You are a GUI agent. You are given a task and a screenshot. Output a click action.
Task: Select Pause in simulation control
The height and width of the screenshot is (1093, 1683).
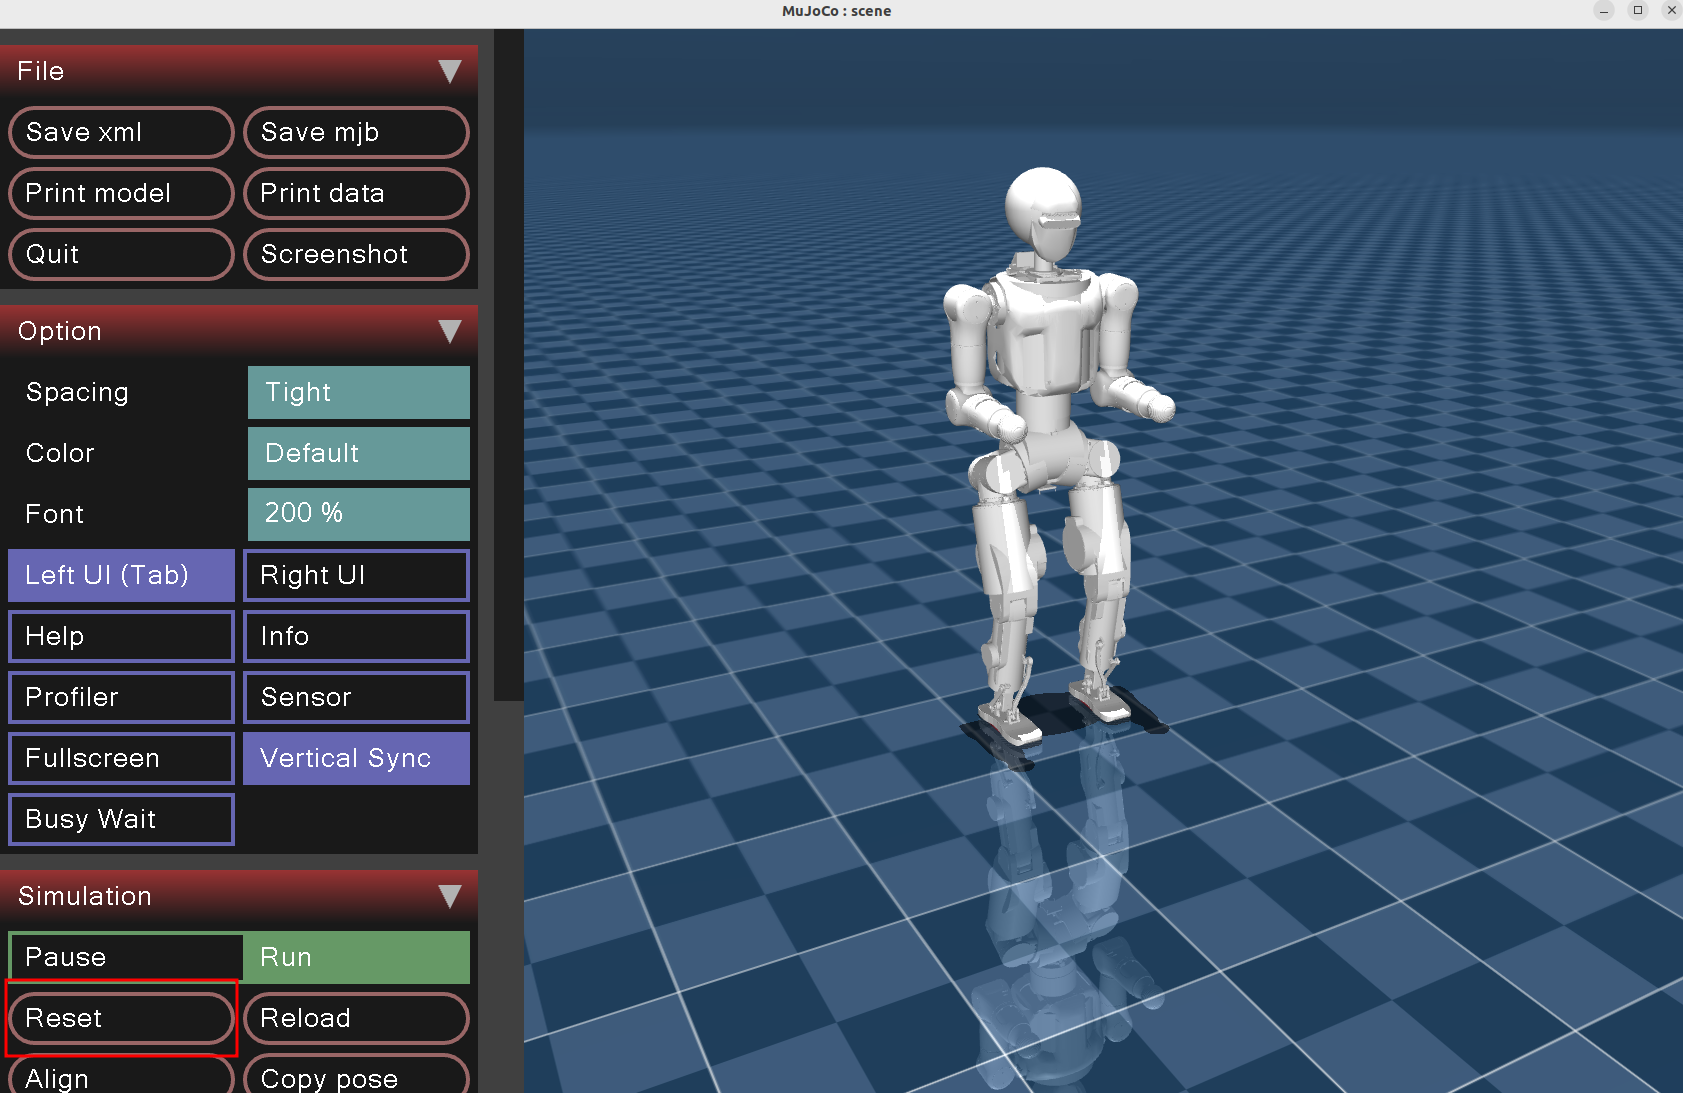coord(126,957)
